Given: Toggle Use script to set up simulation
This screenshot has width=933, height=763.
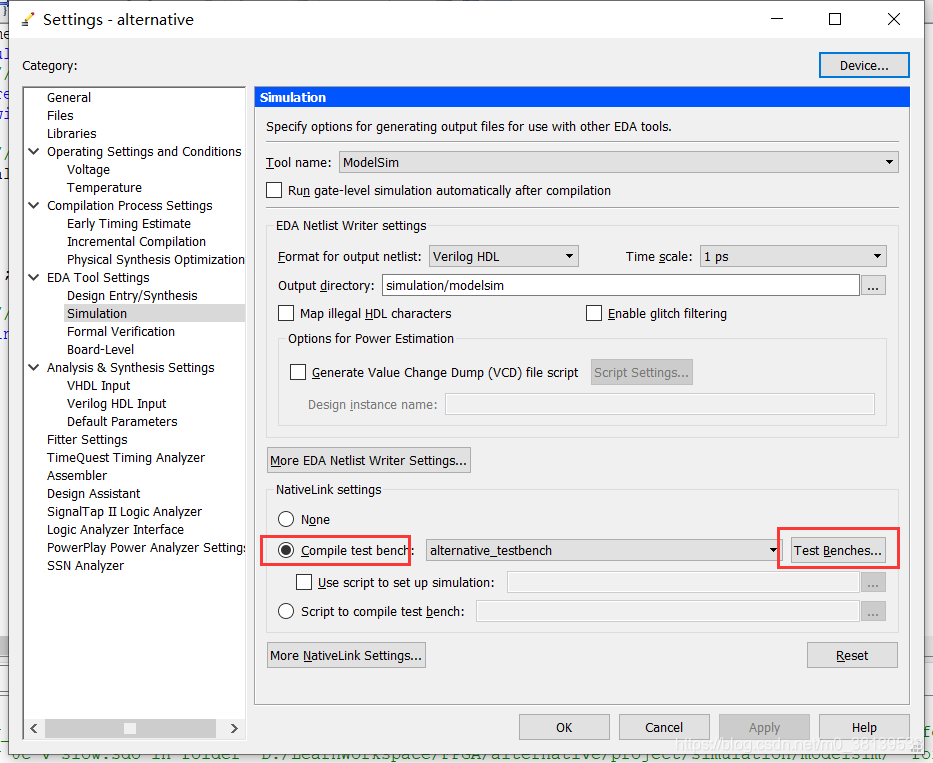Looking at the screenshot, I should pos(304,582).
